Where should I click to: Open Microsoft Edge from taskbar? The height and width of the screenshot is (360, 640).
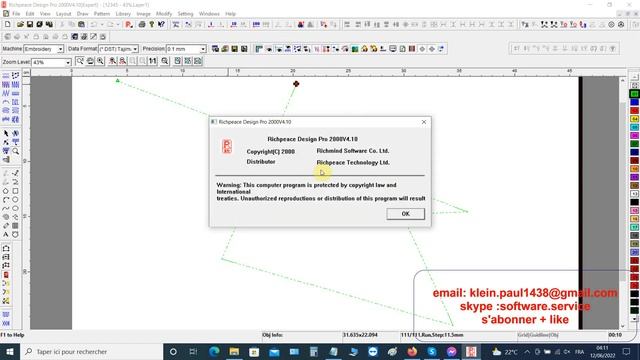coord(214,351)
